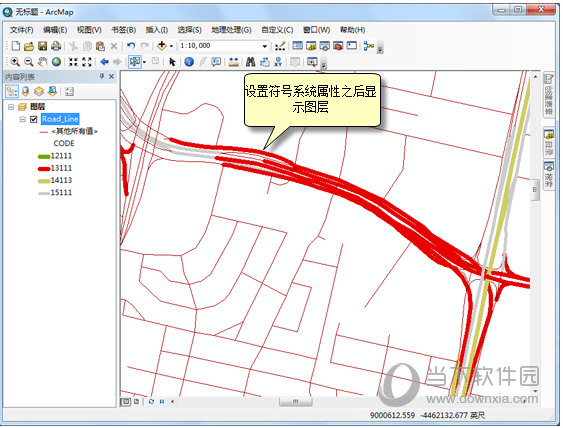This screenshot has width=563, height=428.
Task: Undo the last action
Action: pyautogui.click(x=131, y=46)
